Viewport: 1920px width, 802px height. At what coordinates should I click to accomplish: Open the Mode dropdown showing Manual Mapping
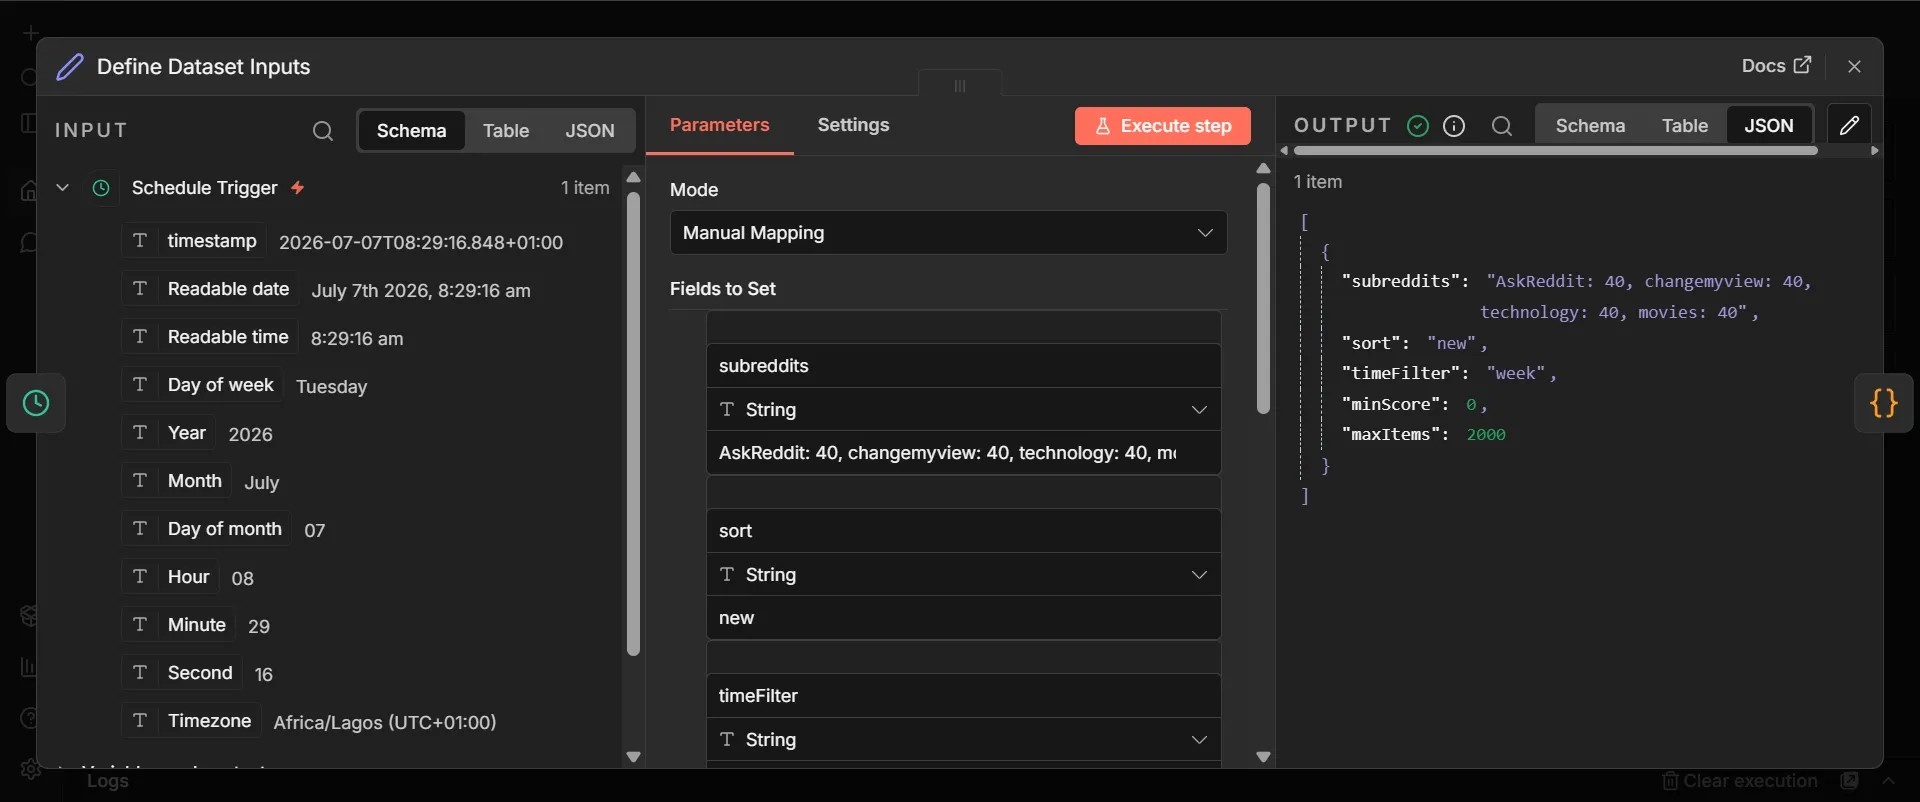948,232
